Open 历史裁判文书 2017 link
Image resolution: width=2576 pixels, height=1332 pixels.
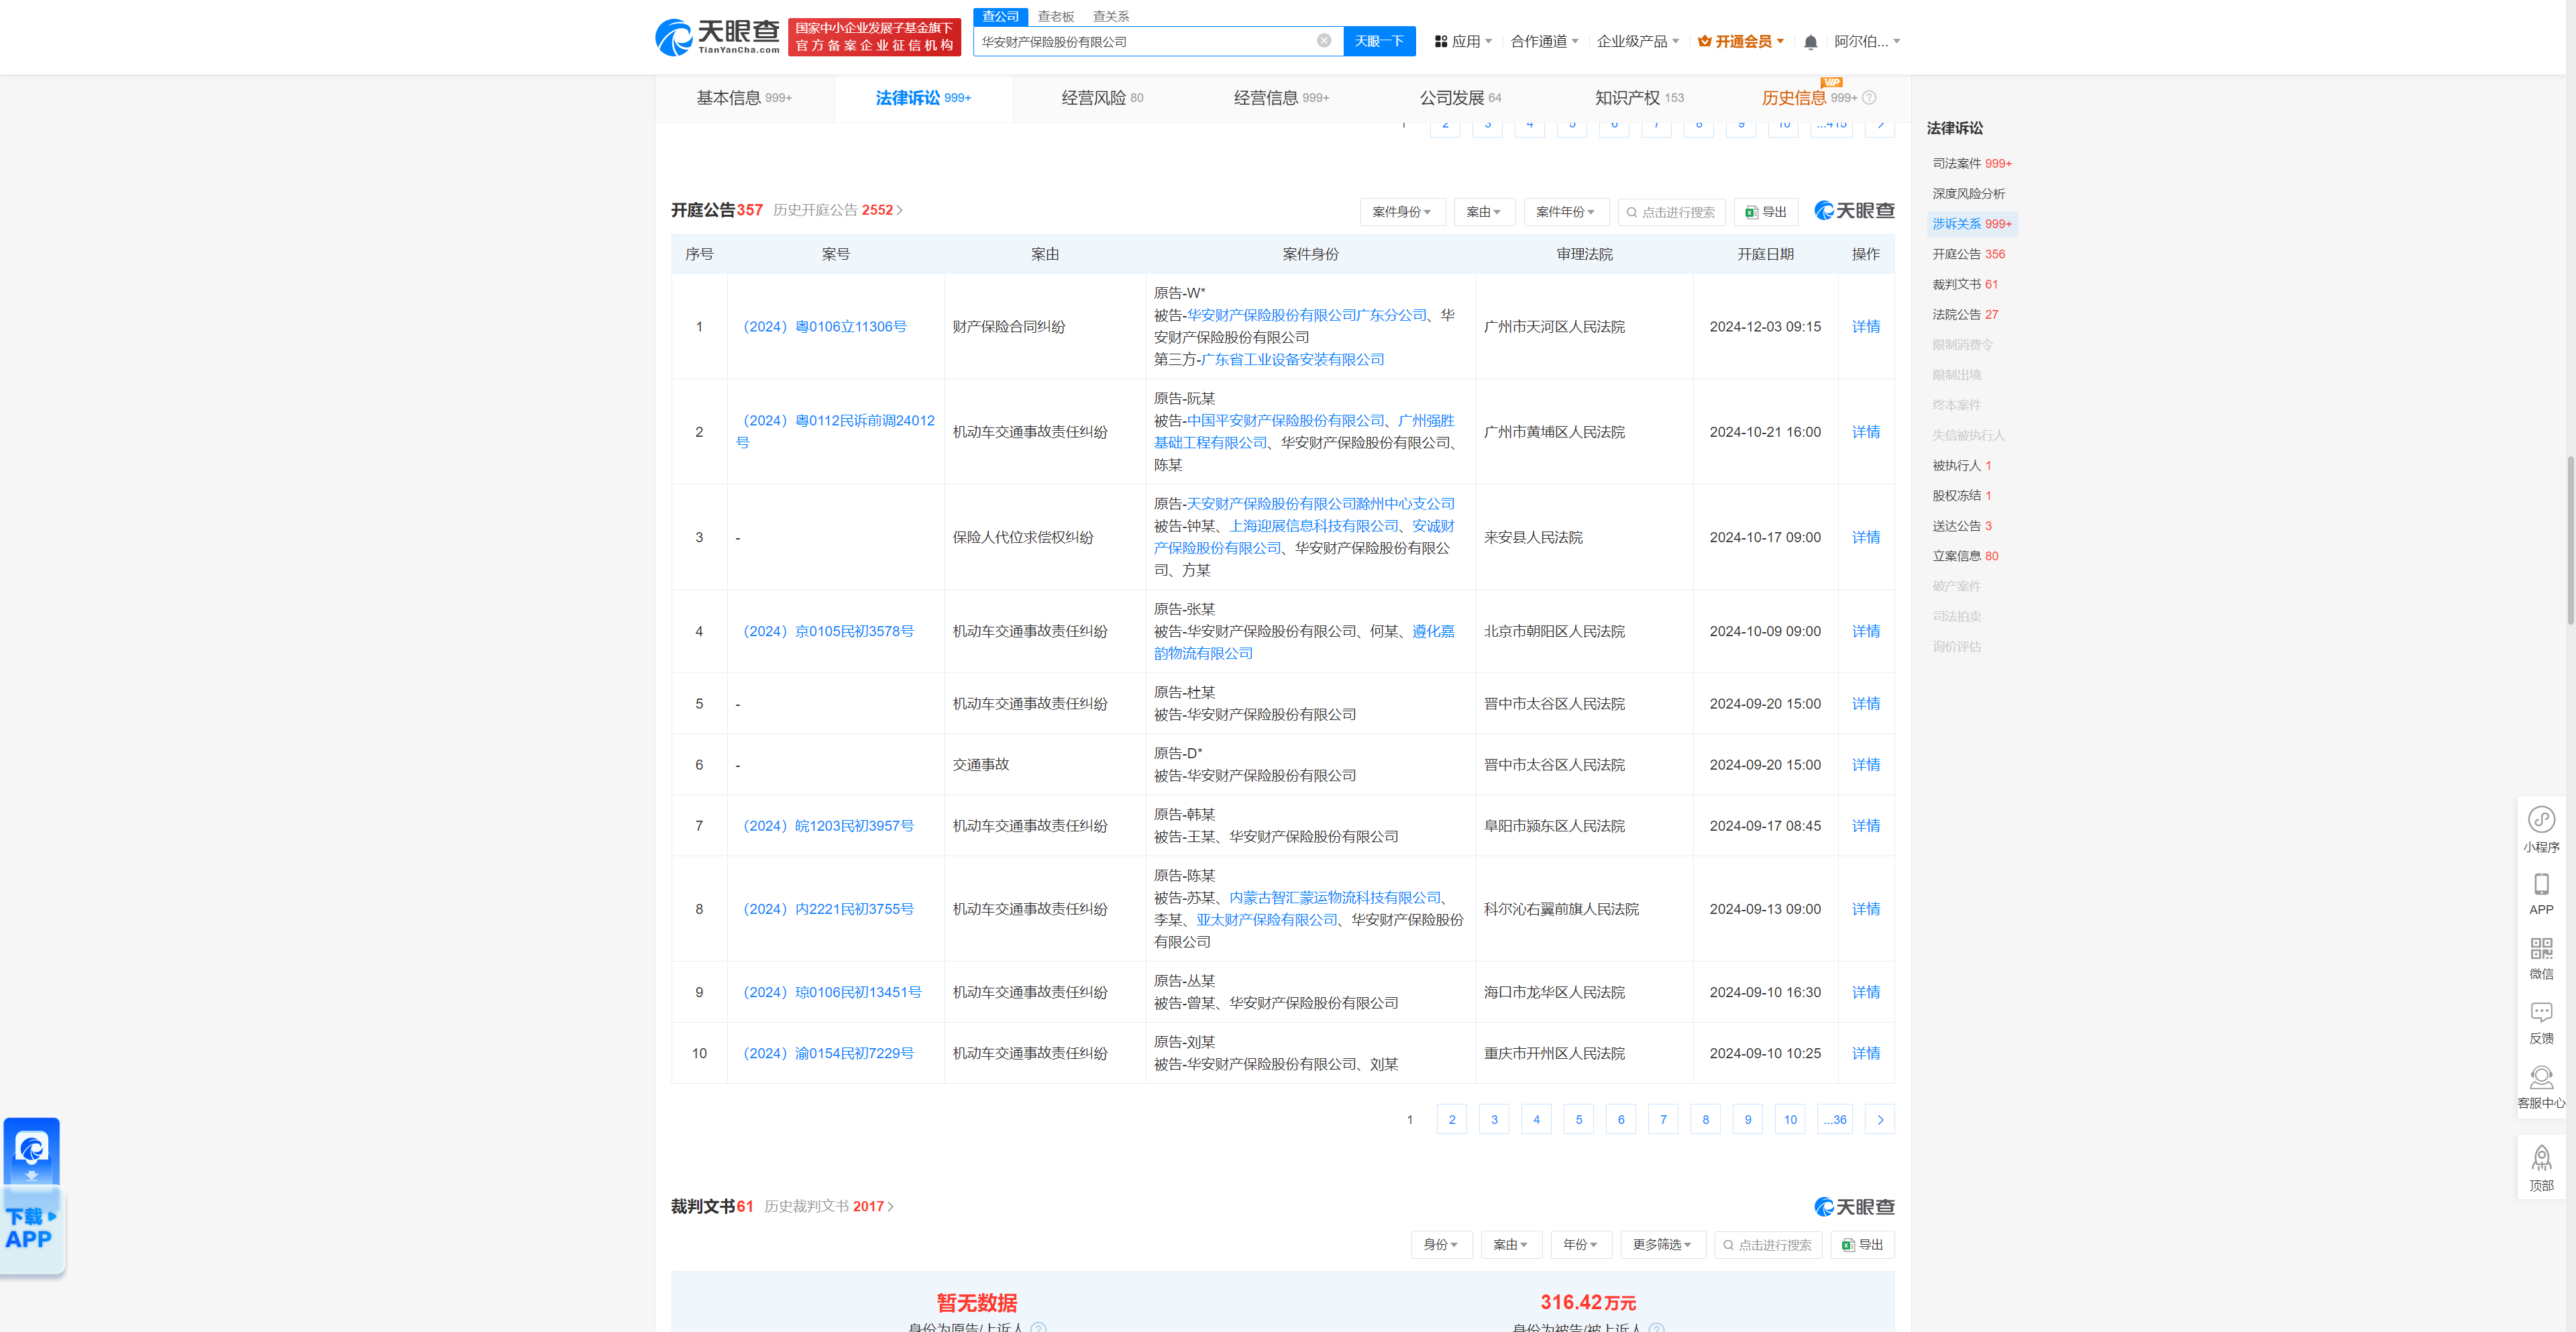pos(829,1207)
